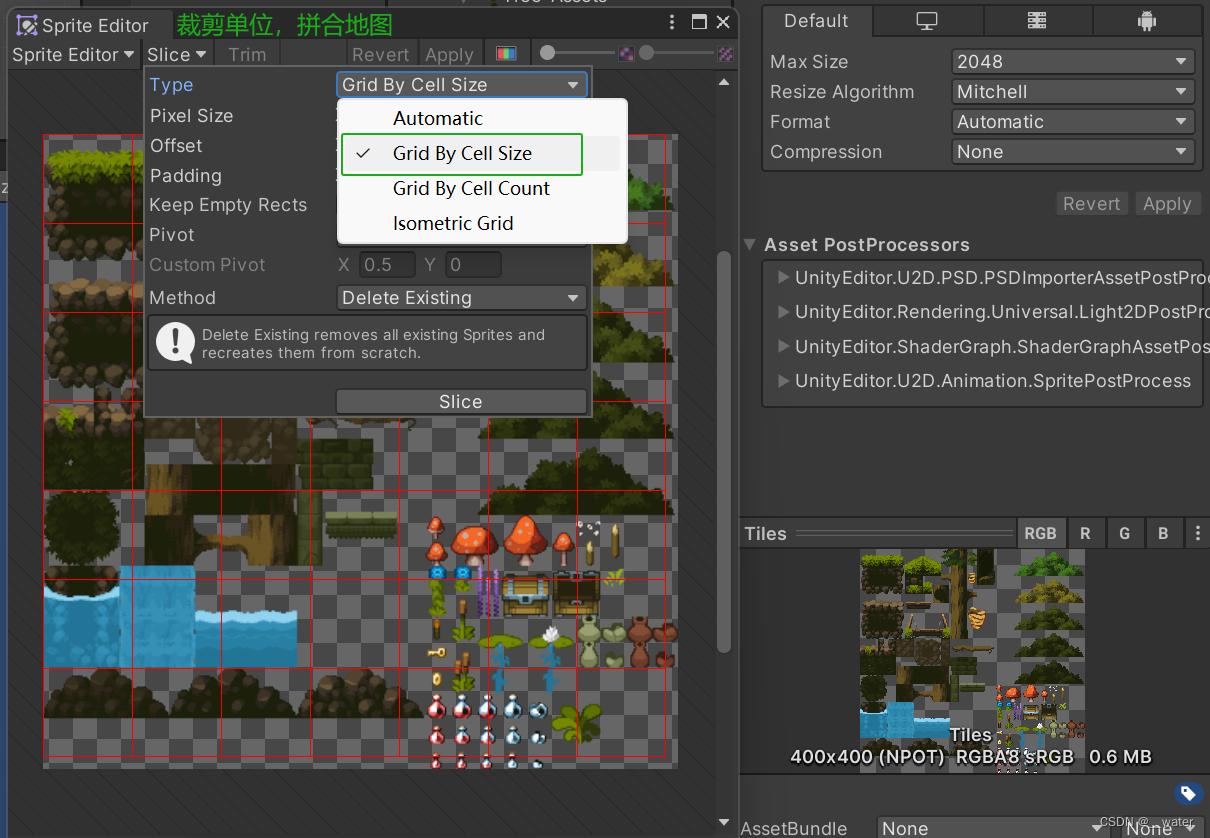Click the Keep Empty Rects label
The image size is (1210, 838).
228,205
